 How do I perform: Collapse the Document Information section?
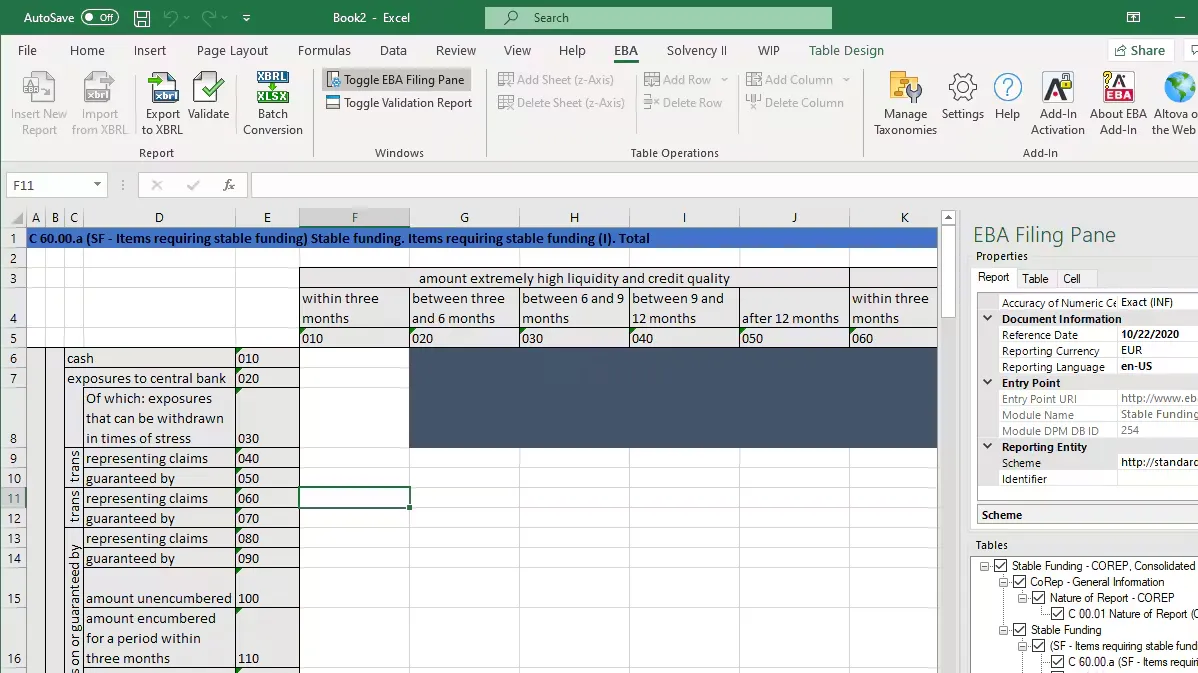click(988, 319)
